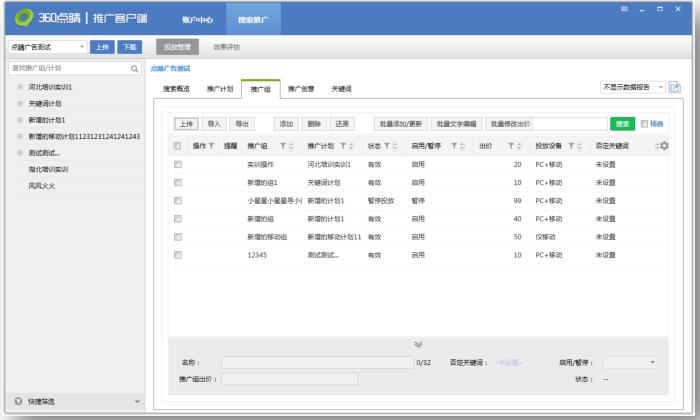Open the 启用/暂停 dropdown in the detail panel
700x420 pixels.
pyautogui.click(x=630, y=362)
